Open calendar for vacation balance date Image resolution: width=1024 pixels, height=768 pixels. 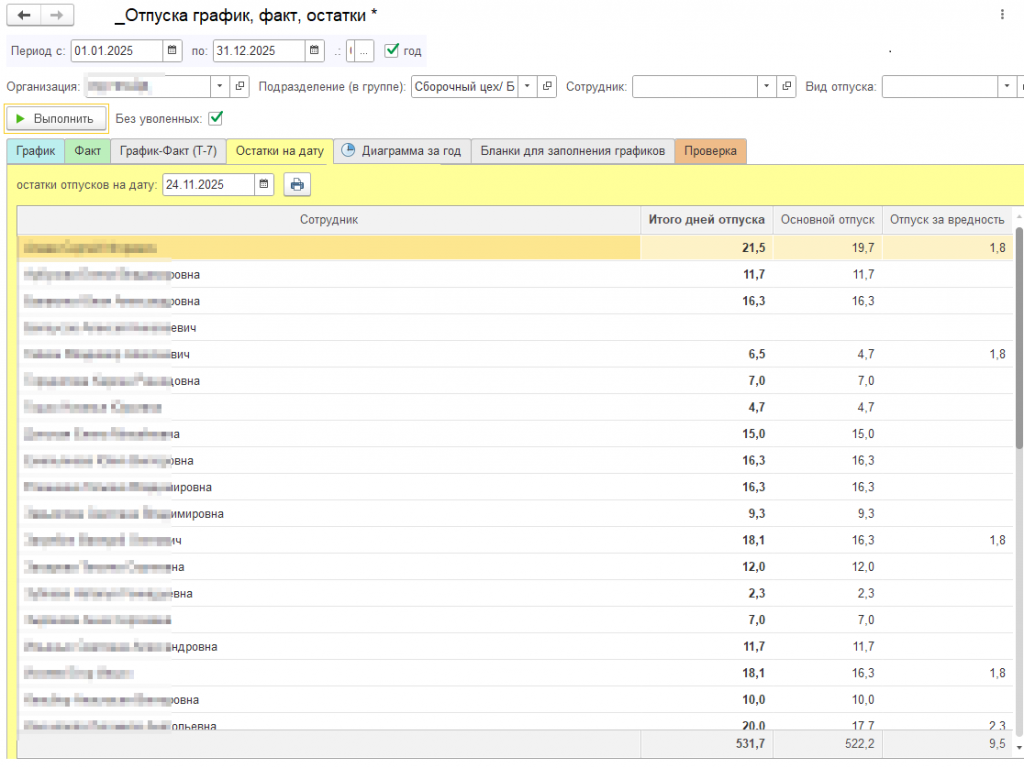[264, 184]
